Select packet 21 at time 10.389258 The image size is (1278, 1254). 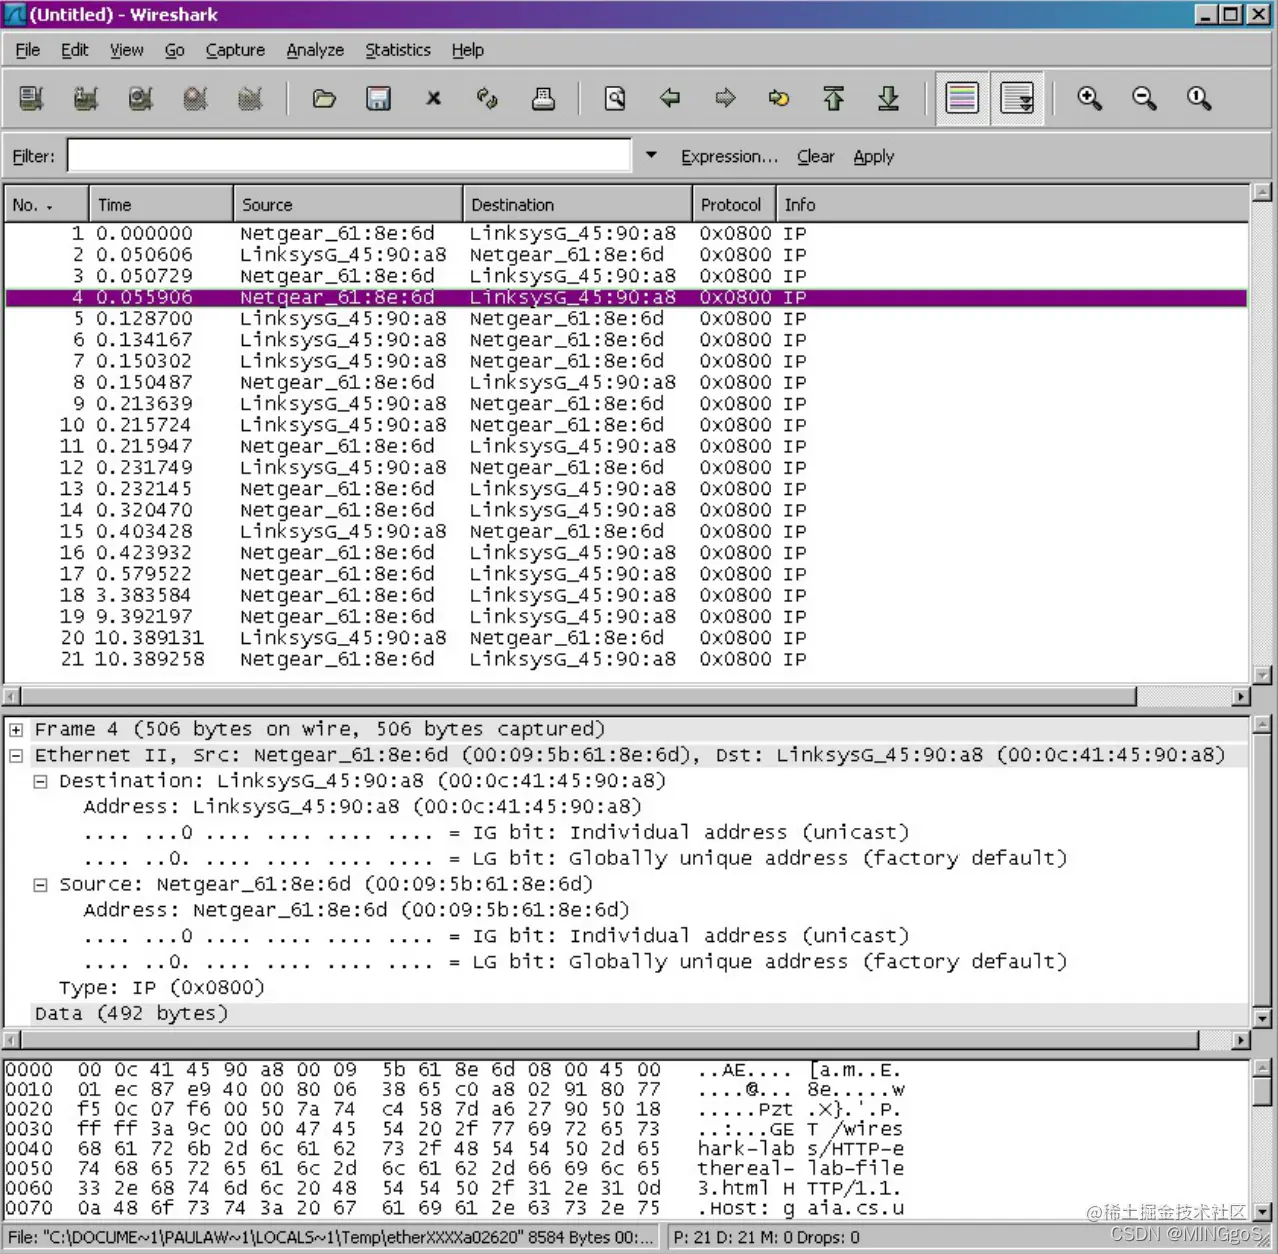click(x=626, y=659)
